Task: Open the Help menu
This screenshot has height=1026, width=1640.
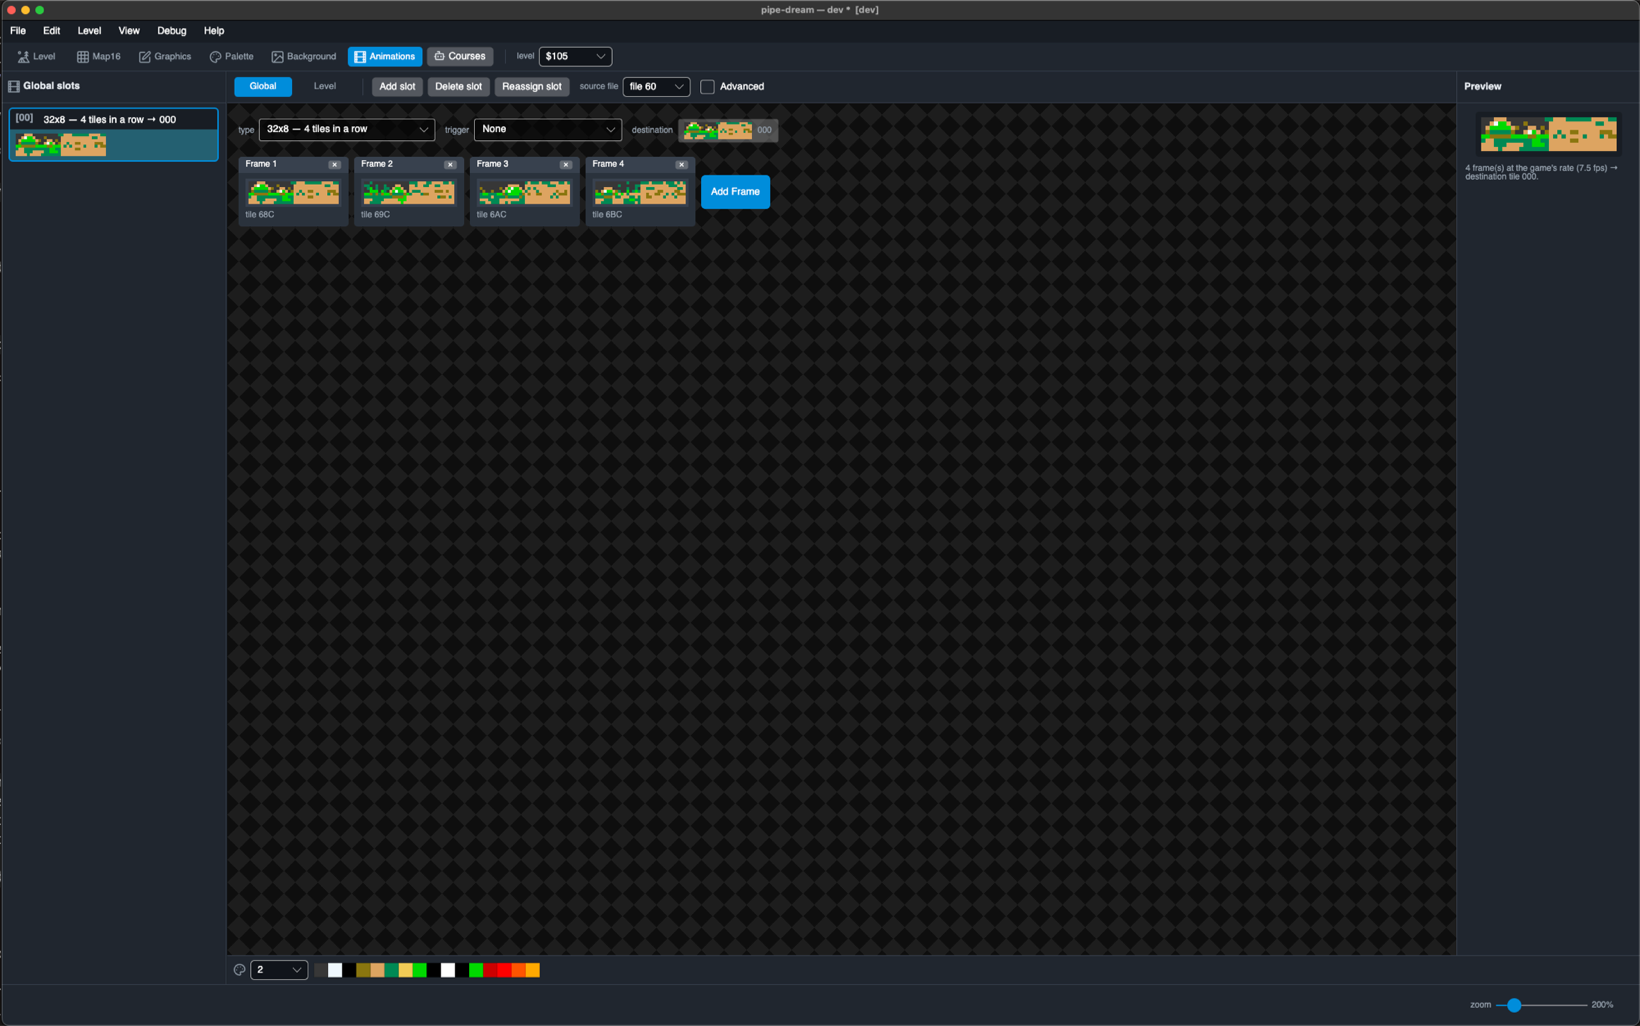Action: 214,31
